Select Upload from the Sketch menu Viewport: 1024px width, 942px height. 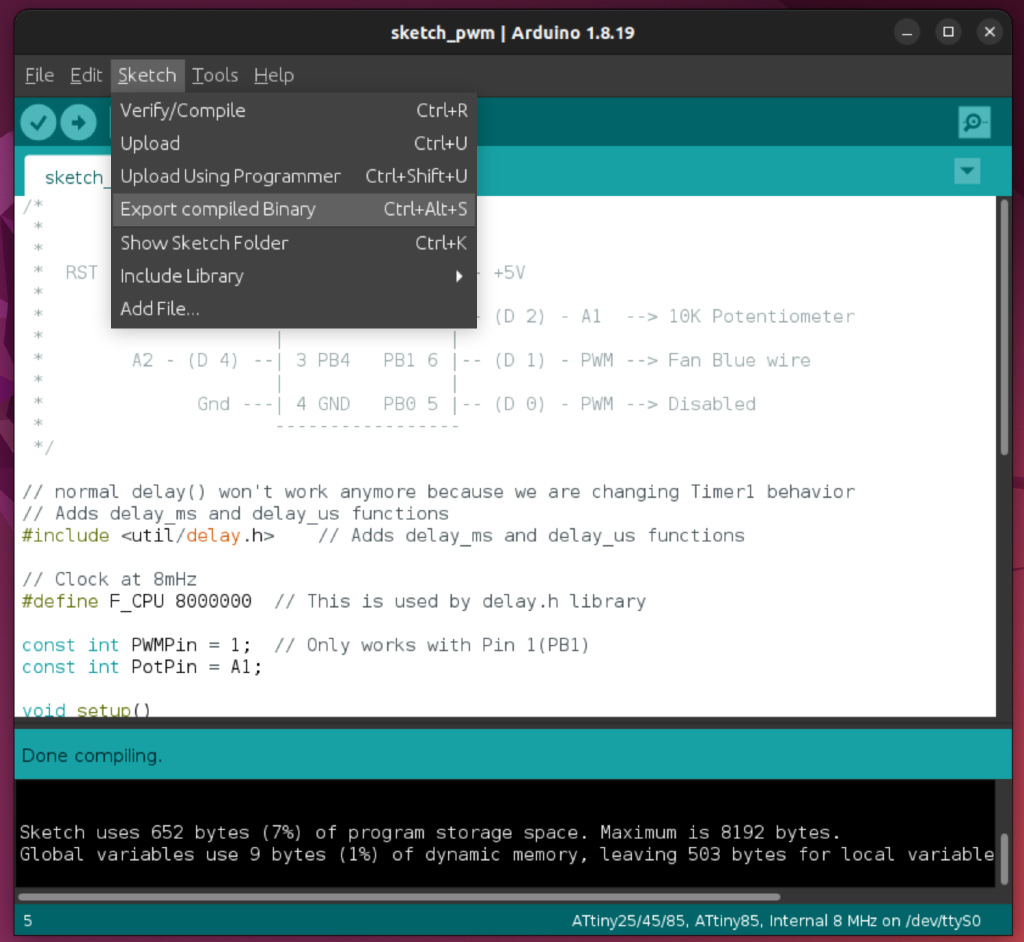tap(150, 143)
